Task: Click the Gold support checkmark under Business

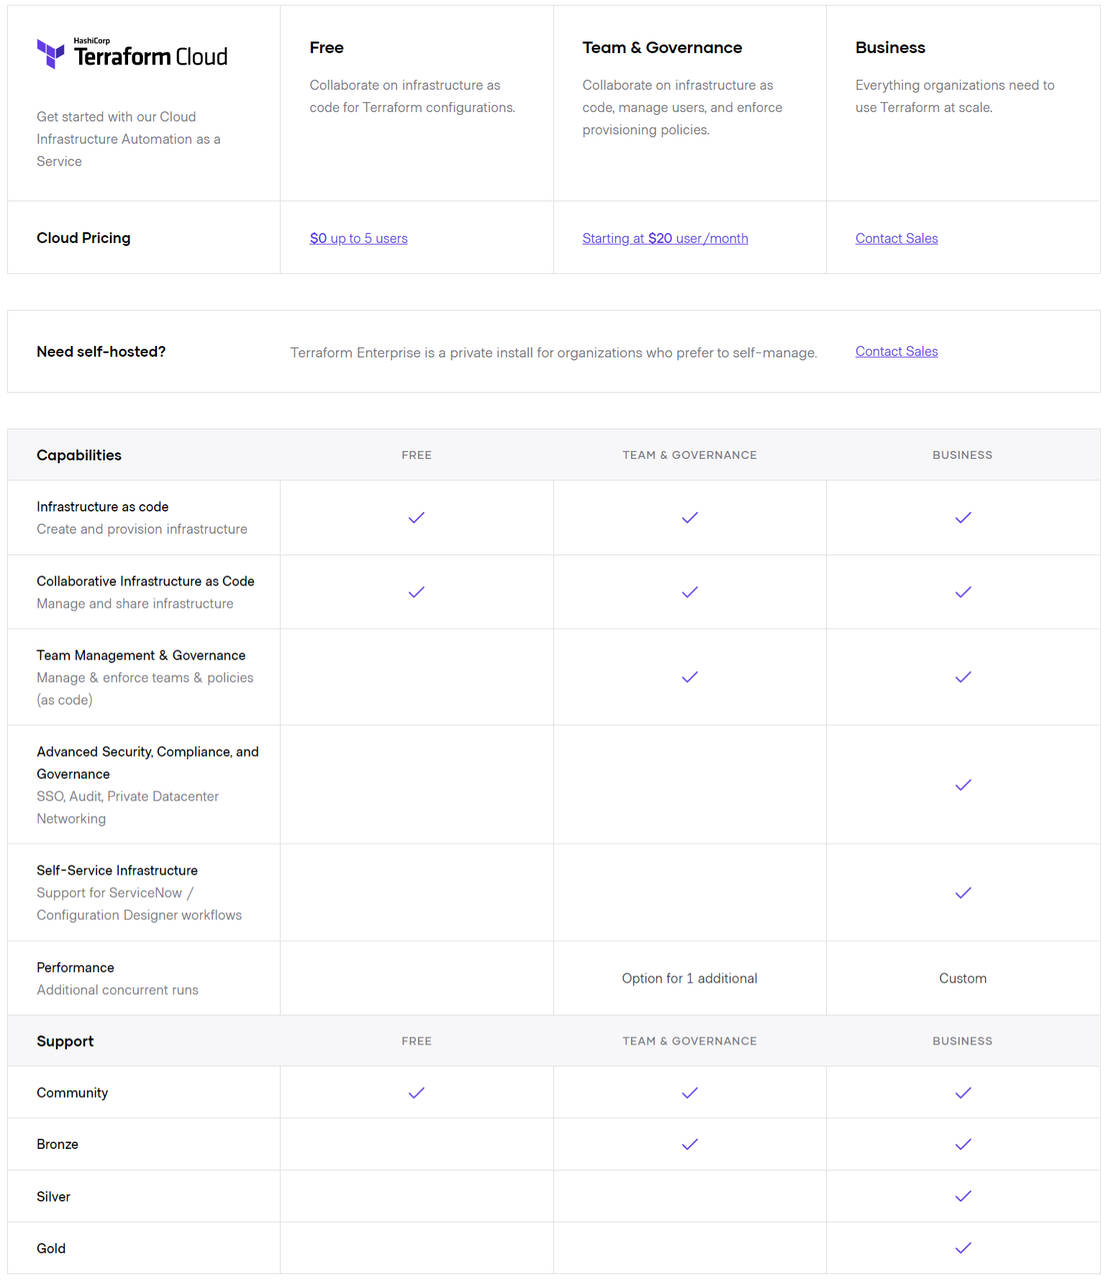Action: point(962,1247)
